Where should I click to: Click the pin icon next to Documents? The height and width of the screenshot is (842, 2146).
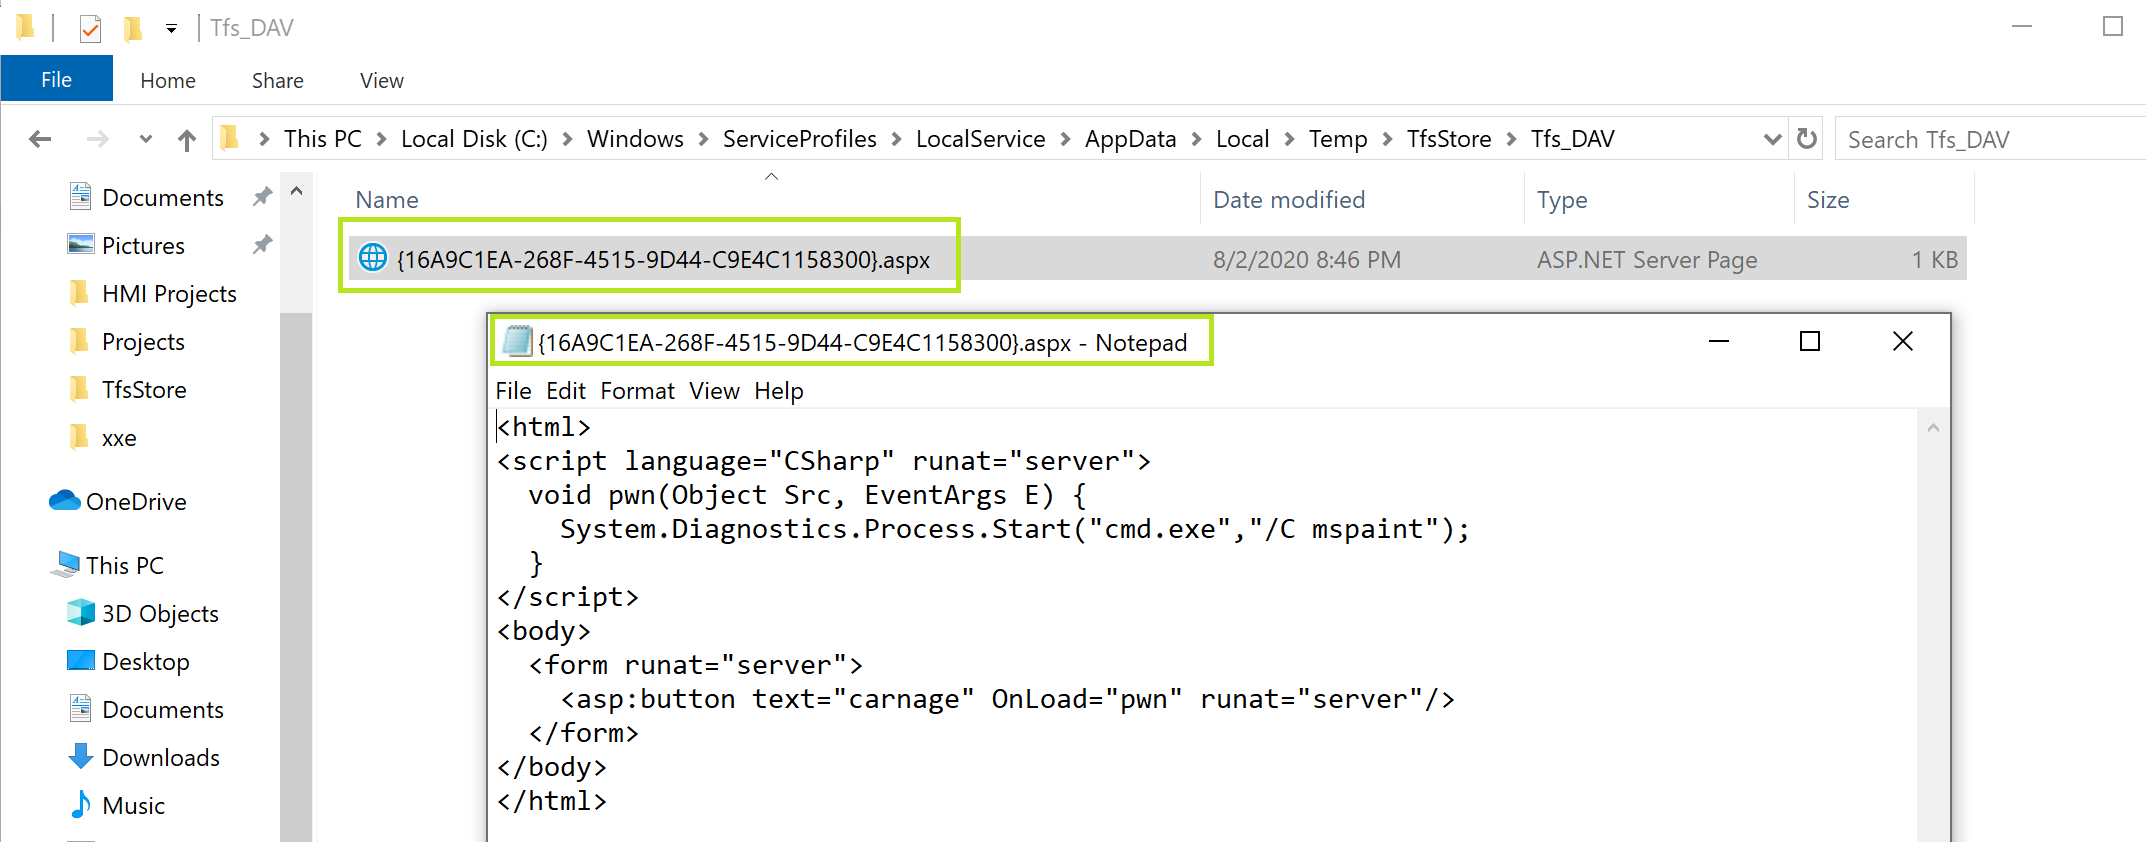(x=262, y=197)
